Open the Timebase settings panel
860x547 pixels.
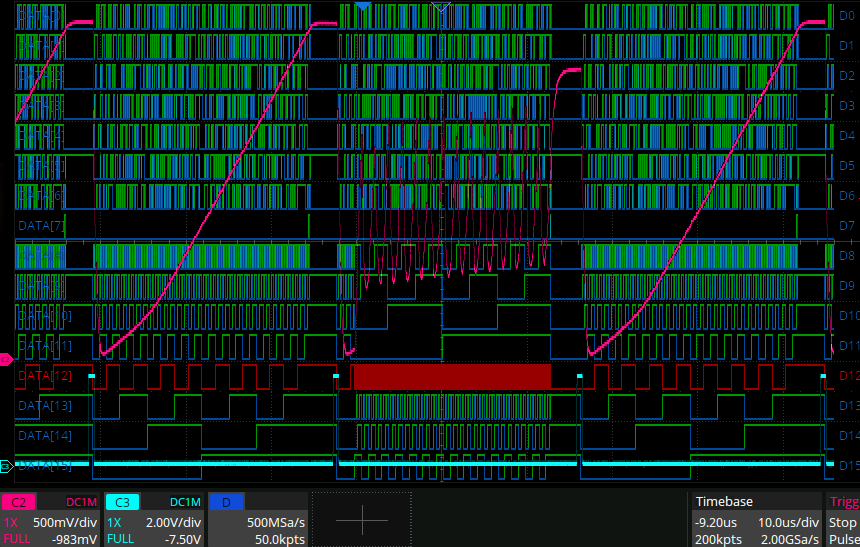click(x=757, y=519)
